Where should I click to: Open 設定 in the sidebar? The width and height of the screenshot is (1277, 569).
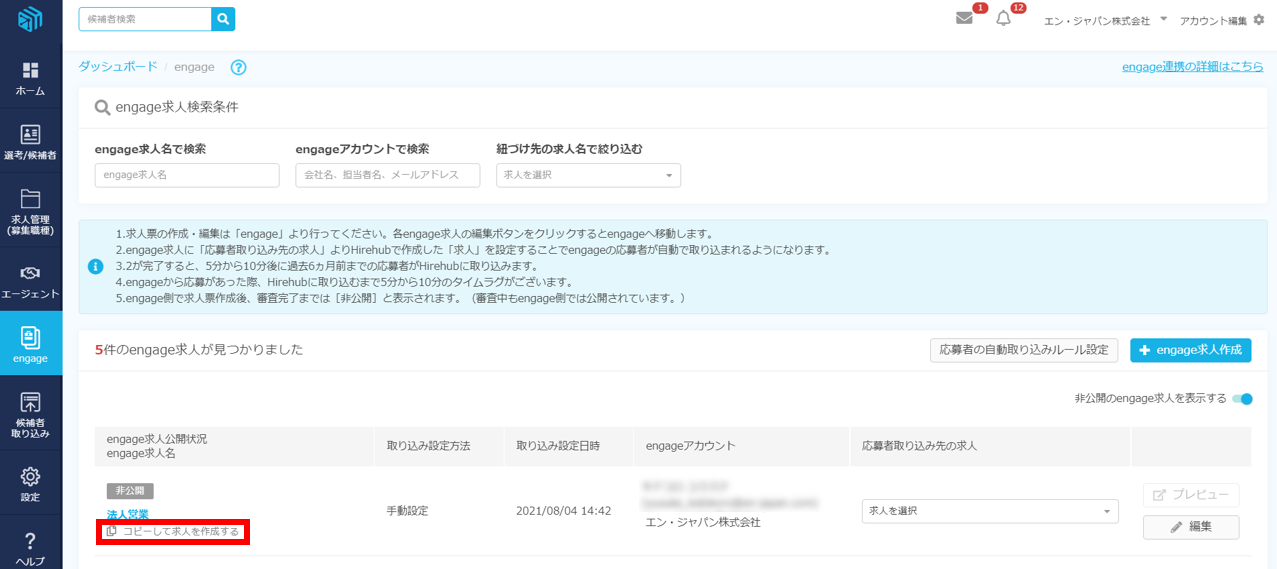pos(30,485)
